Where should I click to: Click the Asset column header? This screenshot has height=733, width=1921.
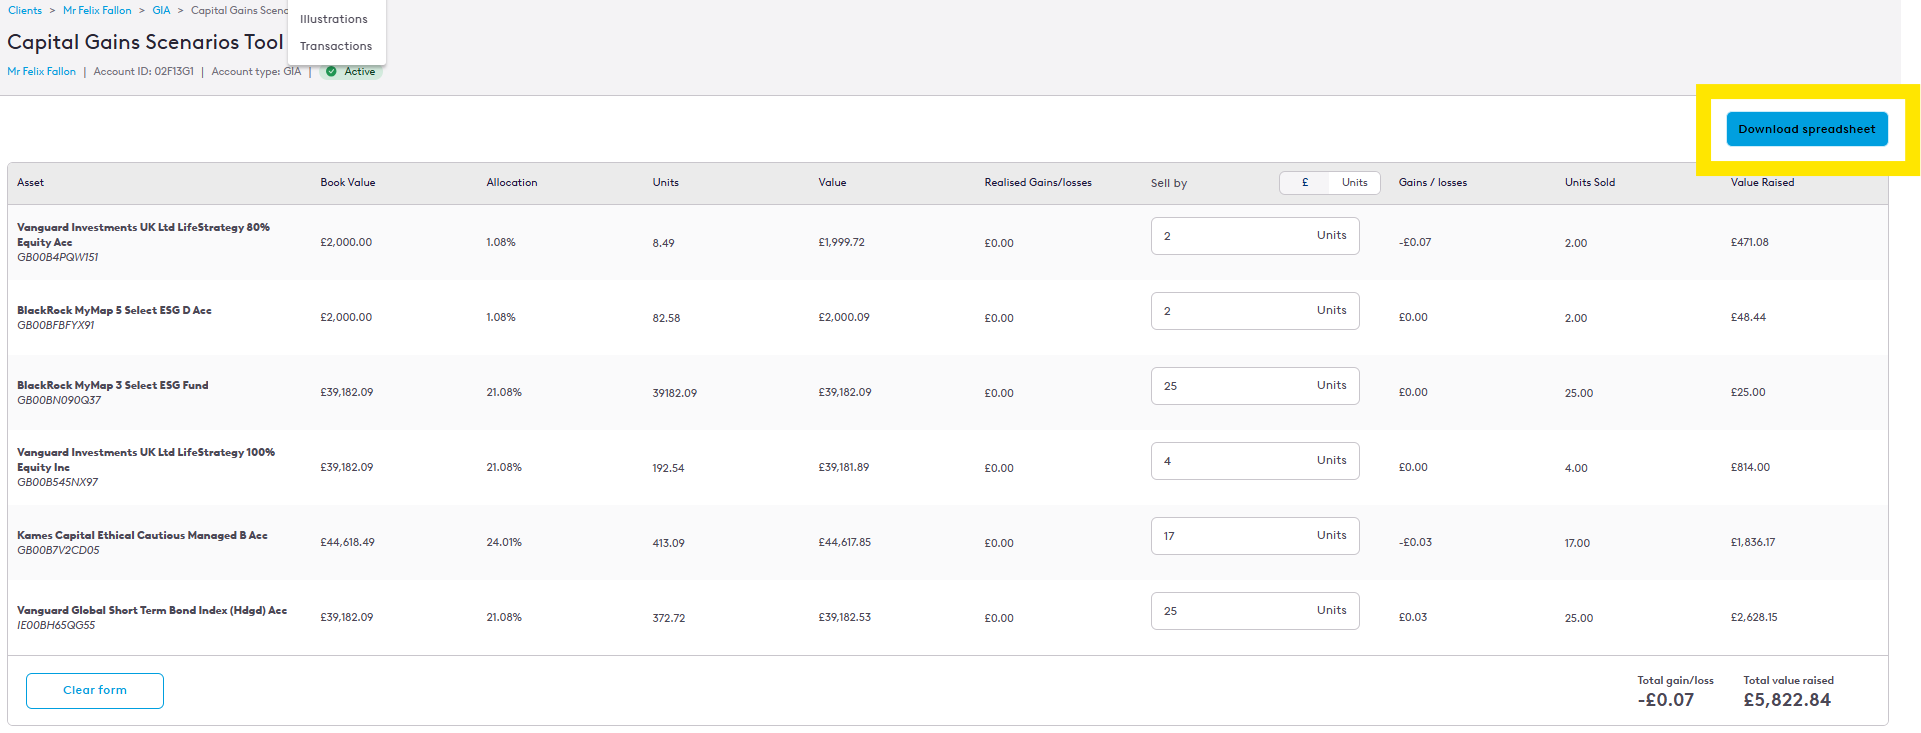[x=31, y=182]
